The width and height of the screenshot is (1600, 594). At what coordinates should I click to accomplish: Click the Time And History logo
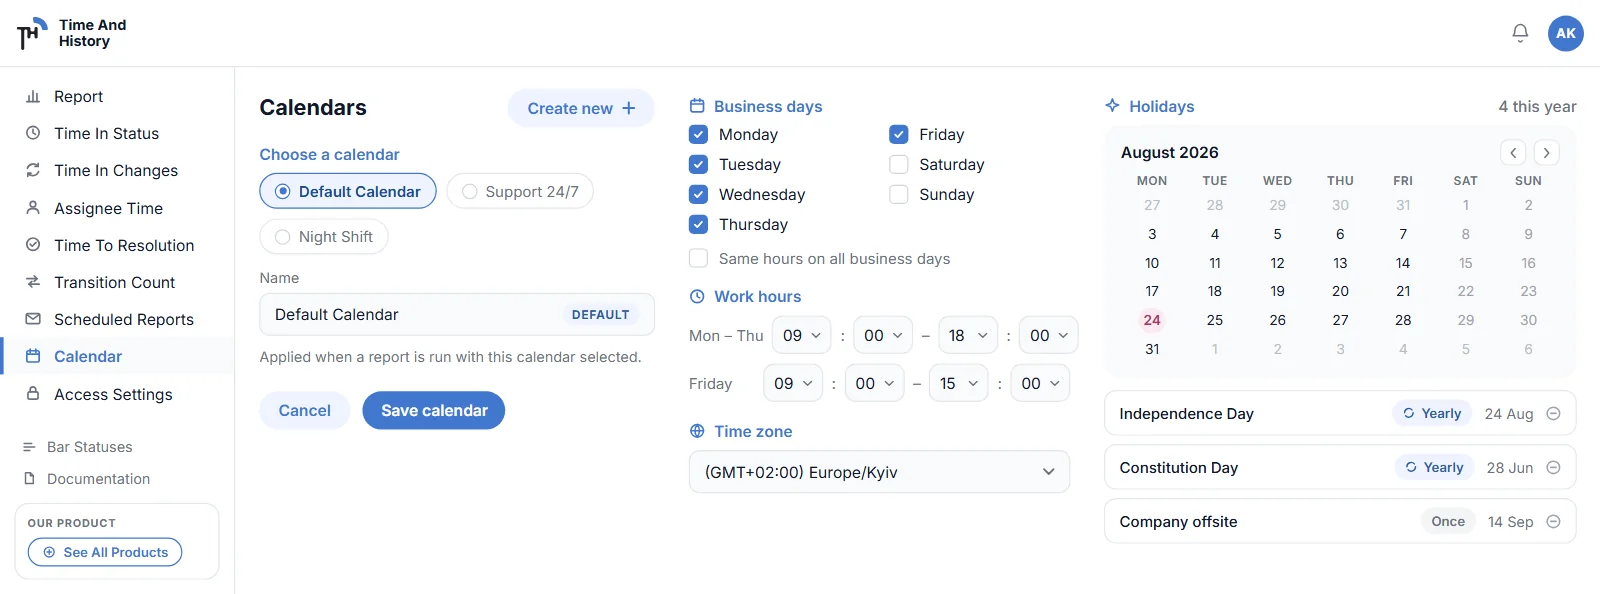pyautogui.click(x=72, y=33)
